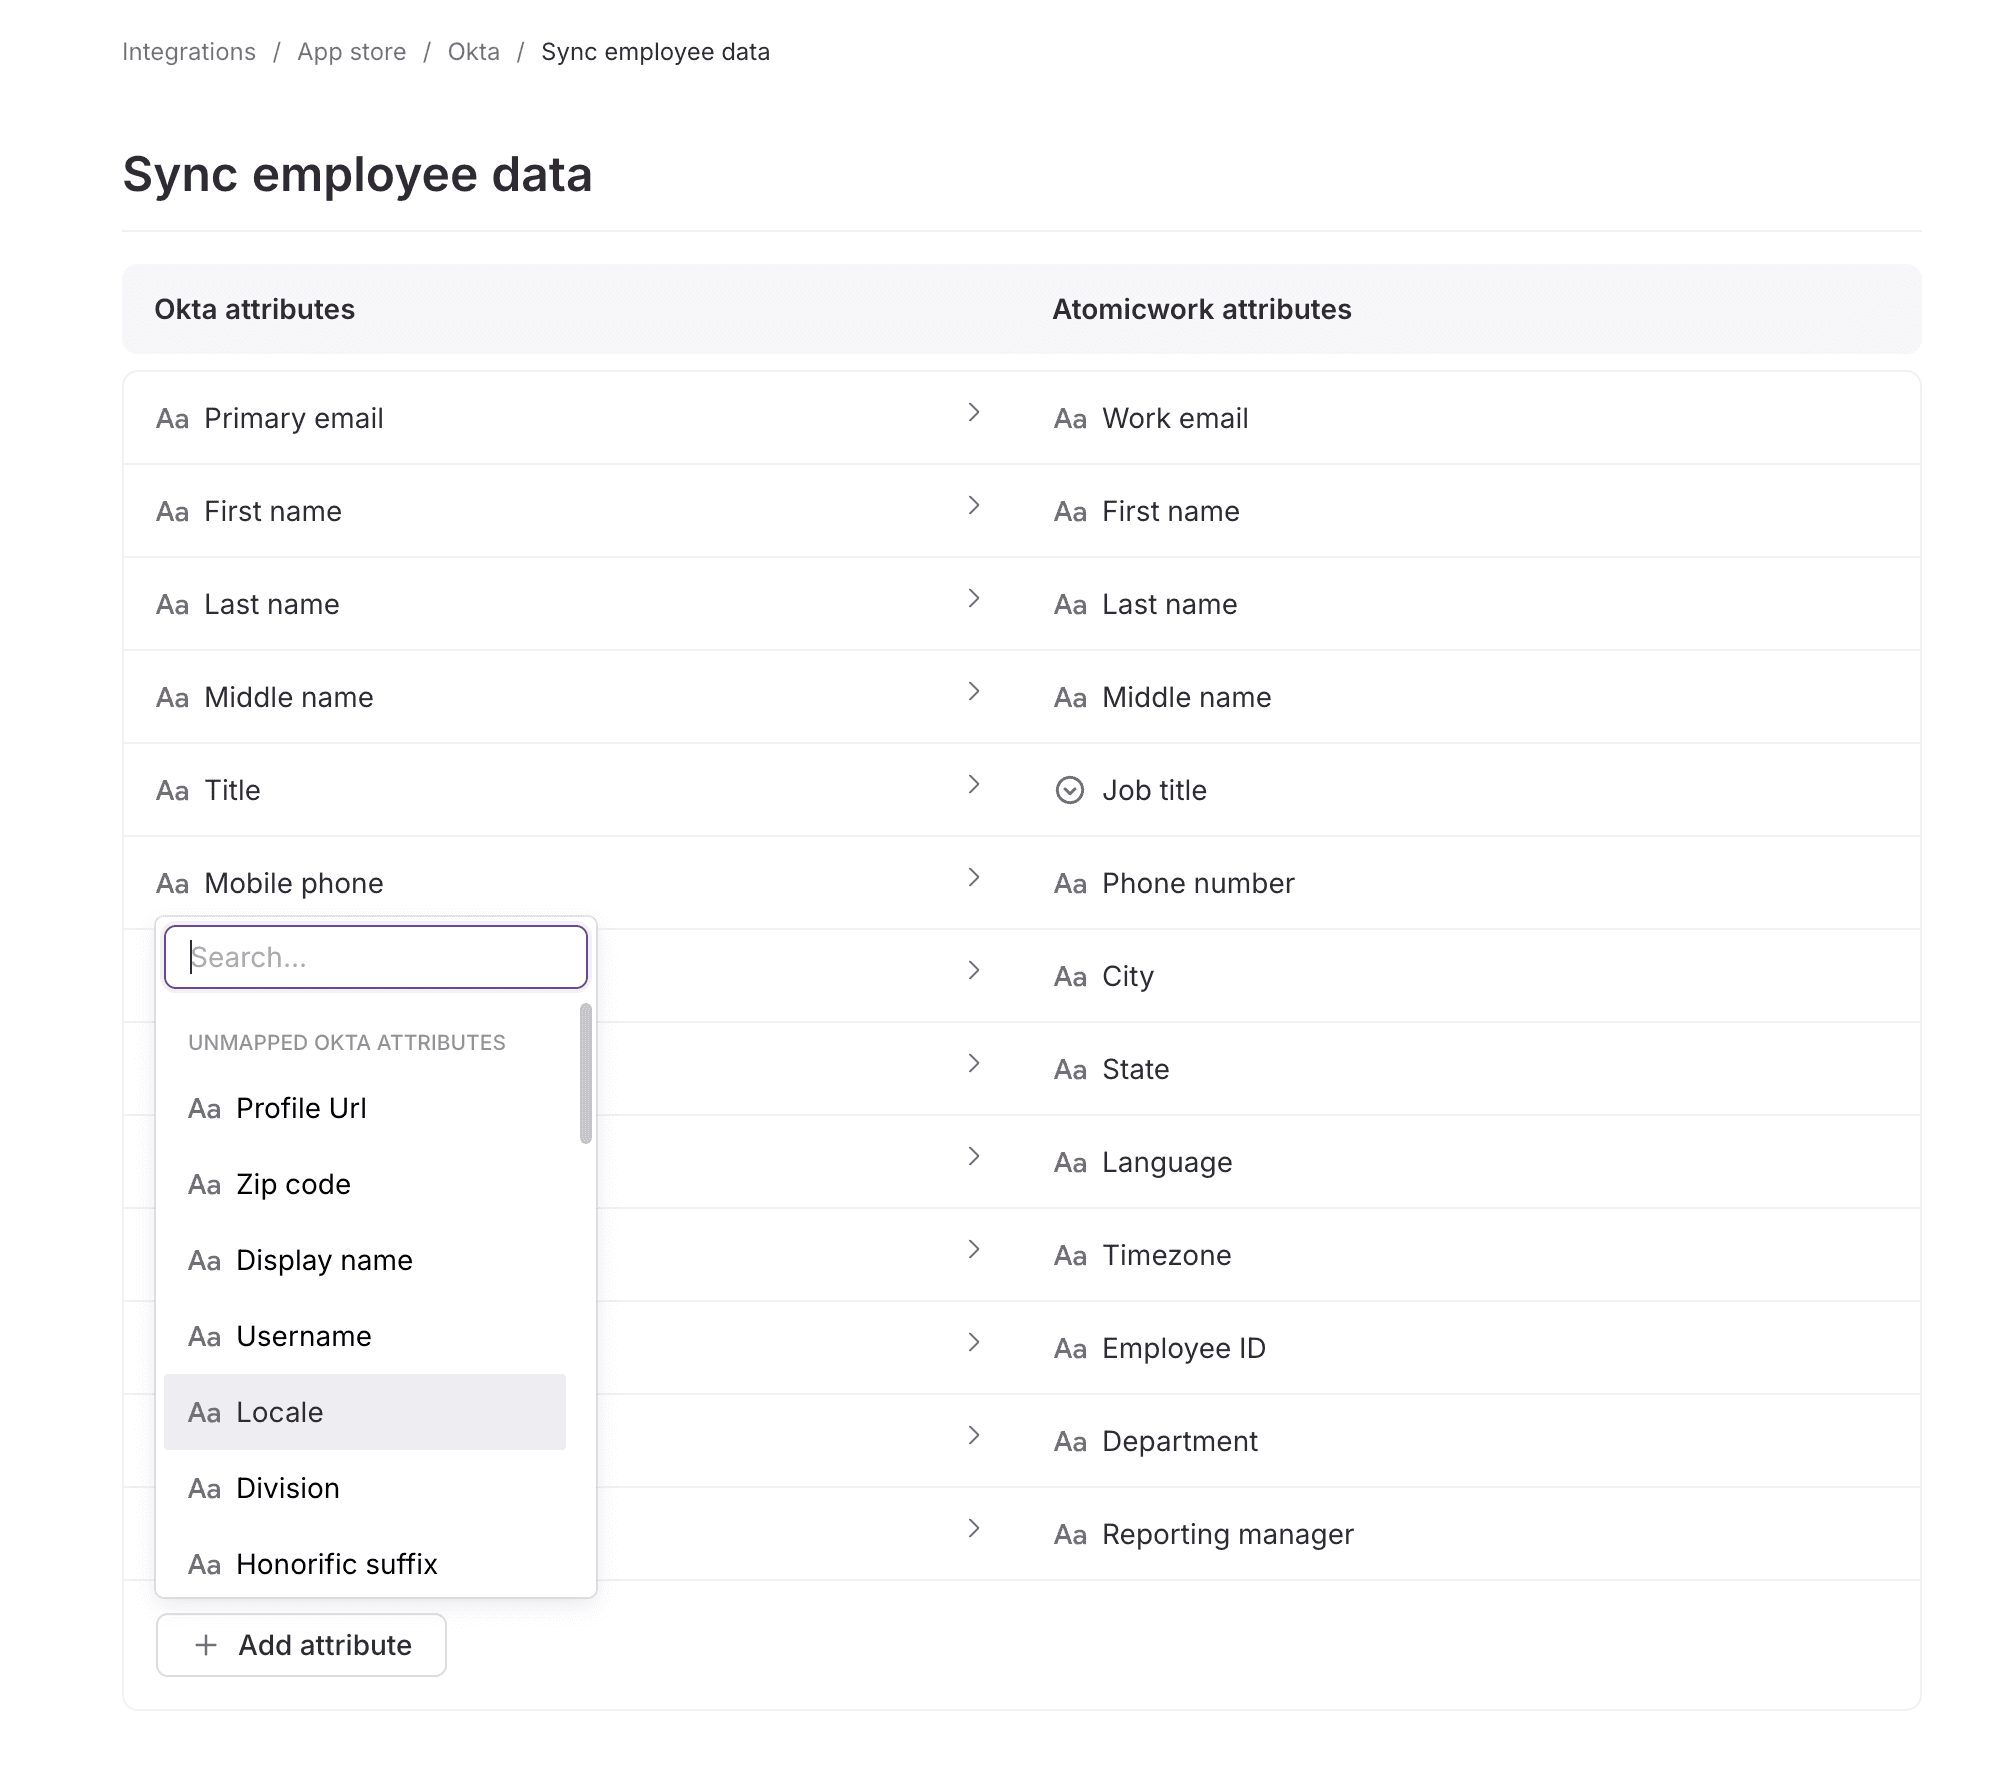This screenshot has height=1766, width=2015.
Task: Click Aa text-type icon beside Locale
Action: pyautogui.click(x=204, y=1413)
